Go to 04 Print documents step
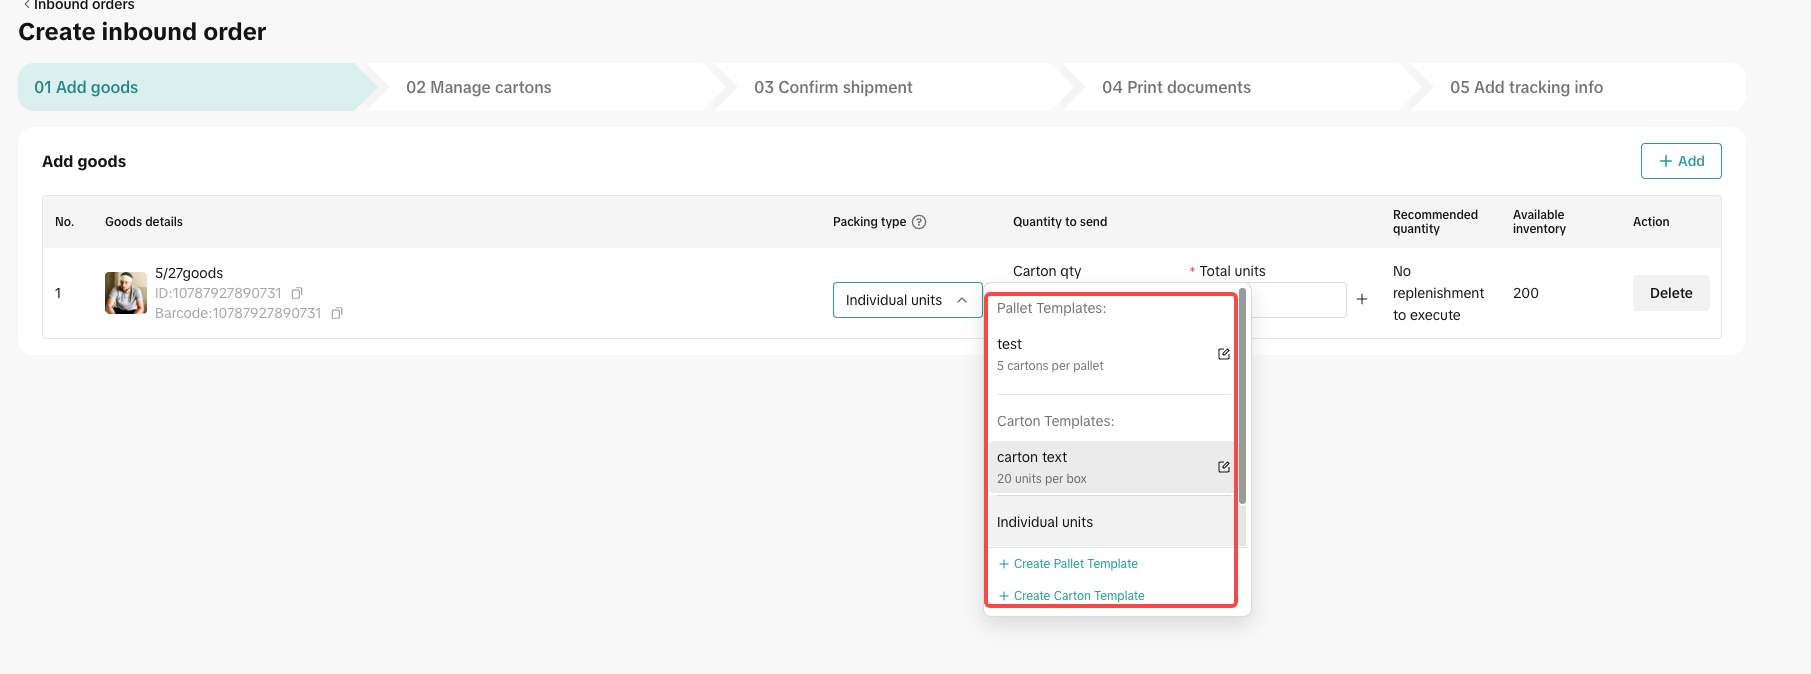Viewport: 1811px width, 674px height. coord(1175,87)
